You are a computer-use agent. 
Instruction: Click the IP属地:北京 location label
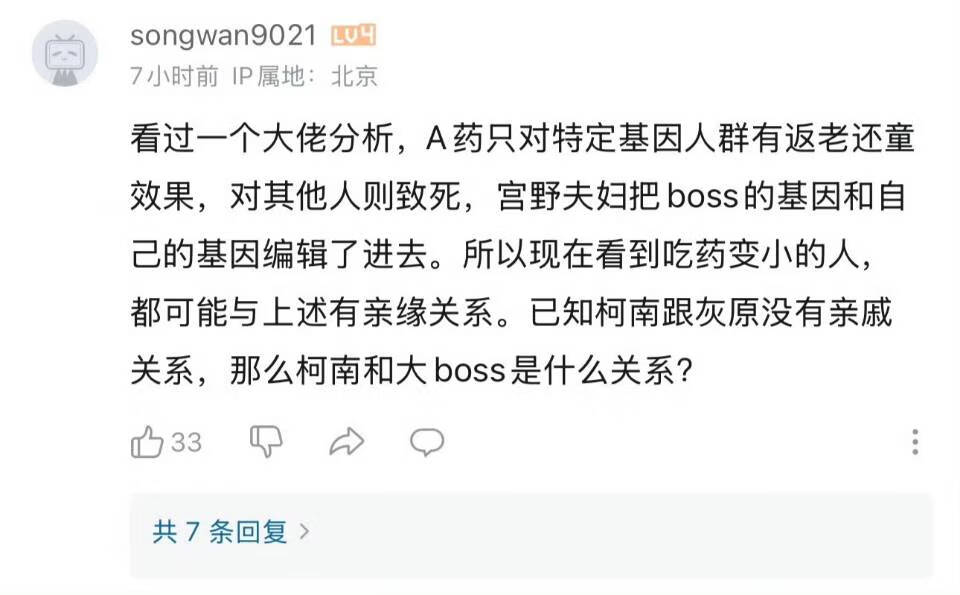pos(305,76)
